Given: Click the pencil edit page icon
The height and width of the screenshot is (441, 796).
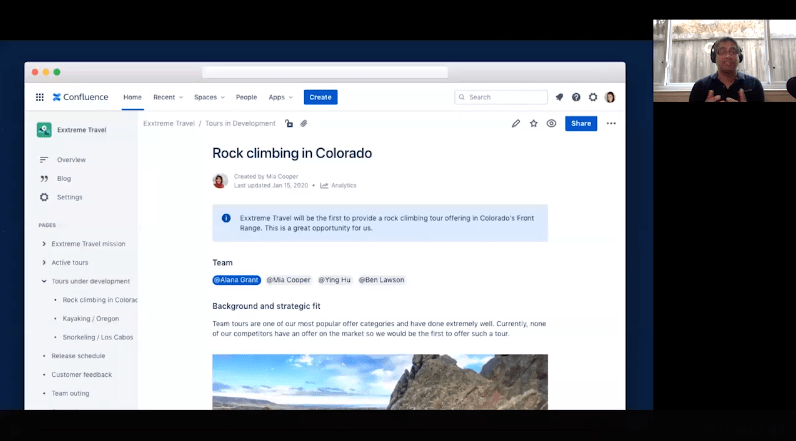Looking at the screenshot, I should point(516,124).
